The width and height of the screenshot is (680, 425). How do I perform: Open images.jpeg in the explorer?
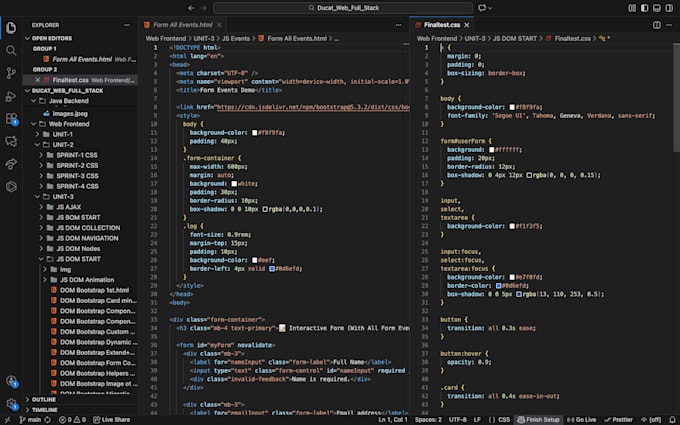(70, 114)
